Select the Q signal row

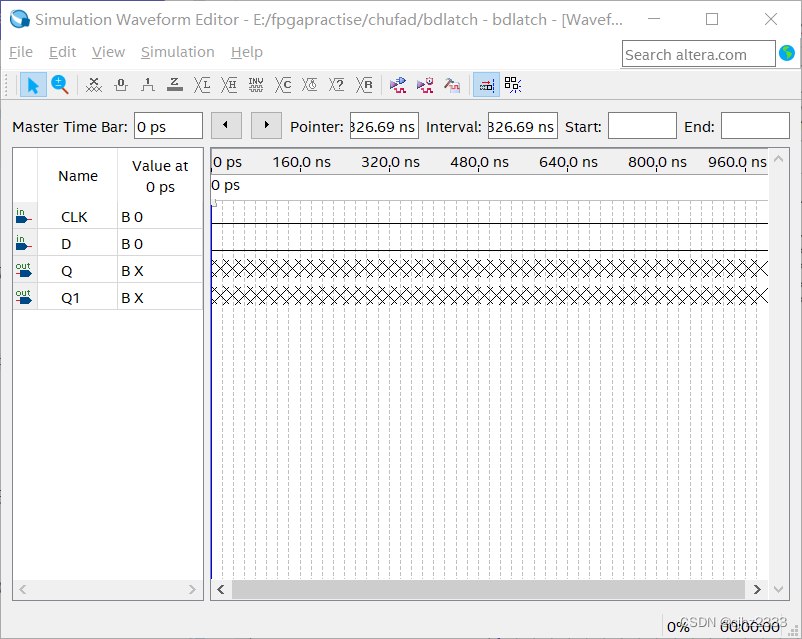pos(108,271)
